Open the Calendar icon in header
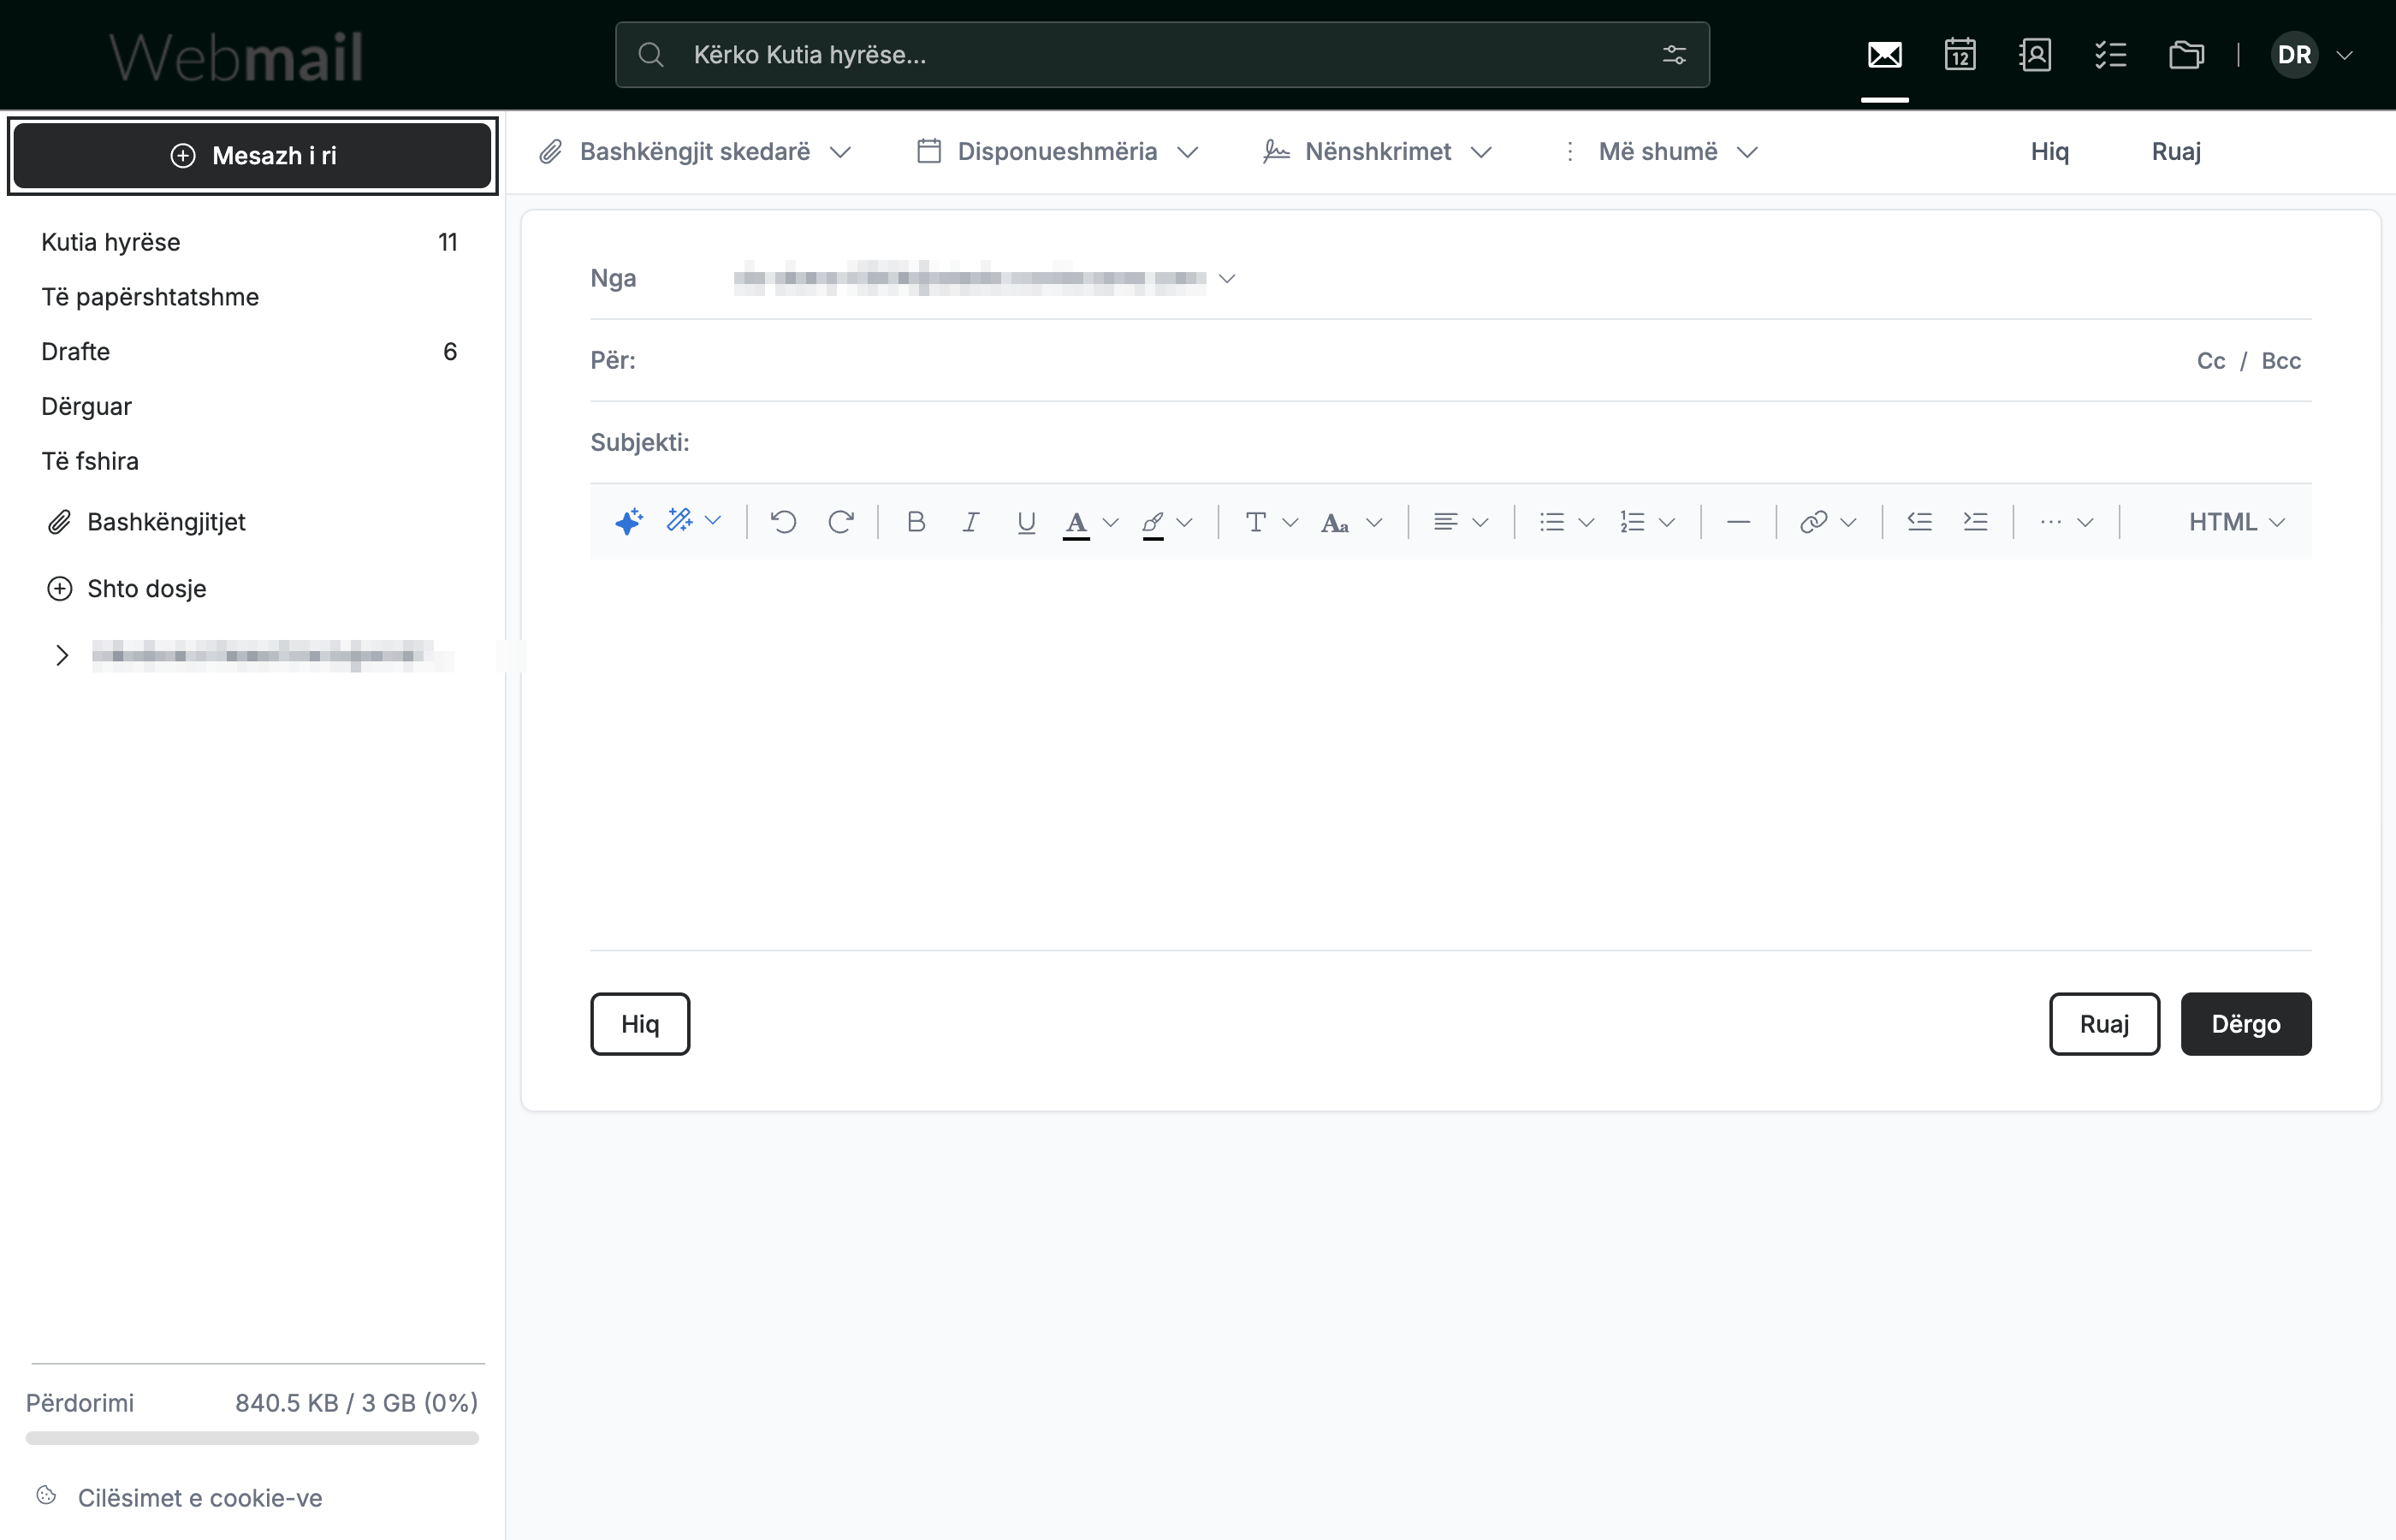 pyautogui.click(x=1959, y=54)
